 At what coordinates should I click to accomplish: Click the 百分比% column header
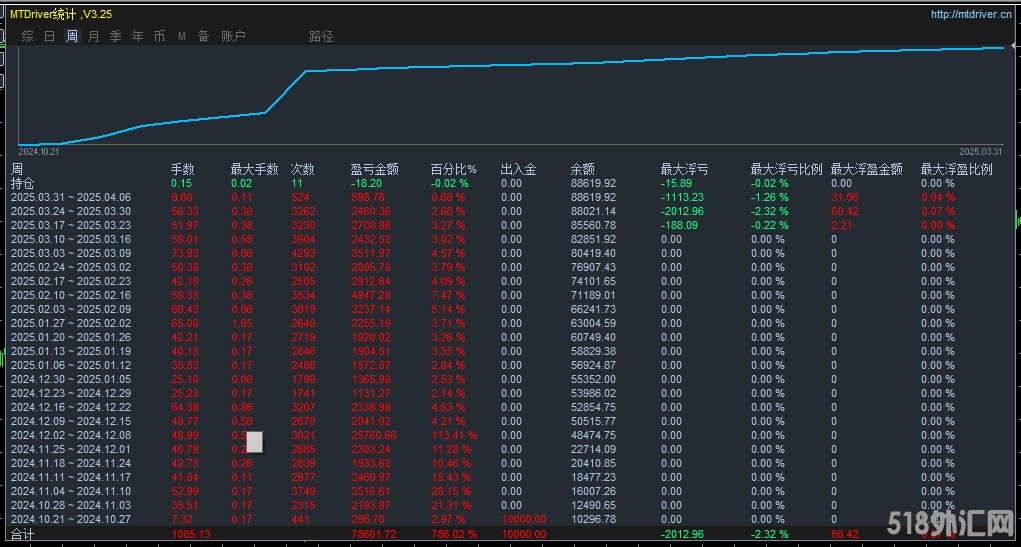pos(454,169)
